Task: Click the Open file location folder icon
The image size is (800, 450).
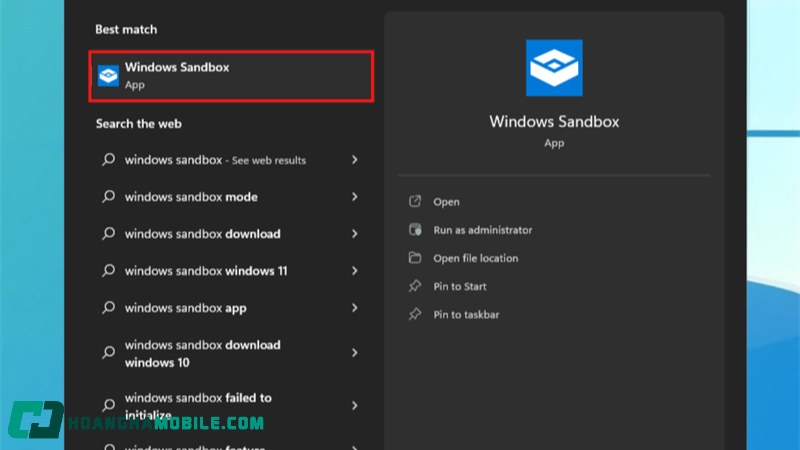Action: tap(415, 258)
